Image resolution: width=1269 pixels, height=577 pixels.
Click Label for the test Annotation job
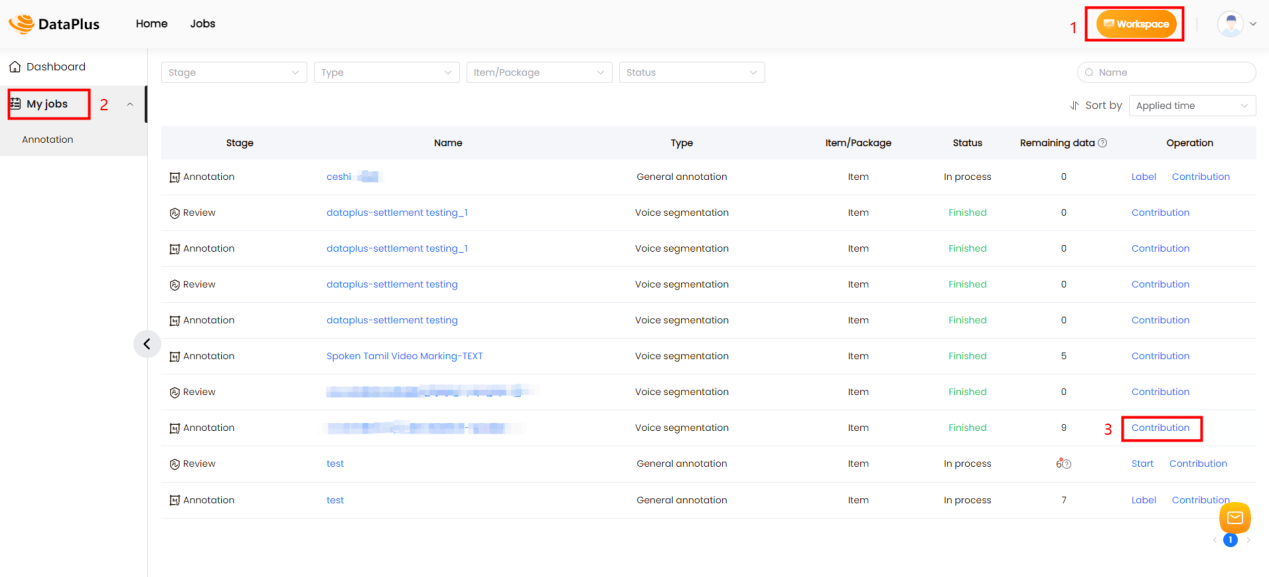click(x=1143, y=500)
